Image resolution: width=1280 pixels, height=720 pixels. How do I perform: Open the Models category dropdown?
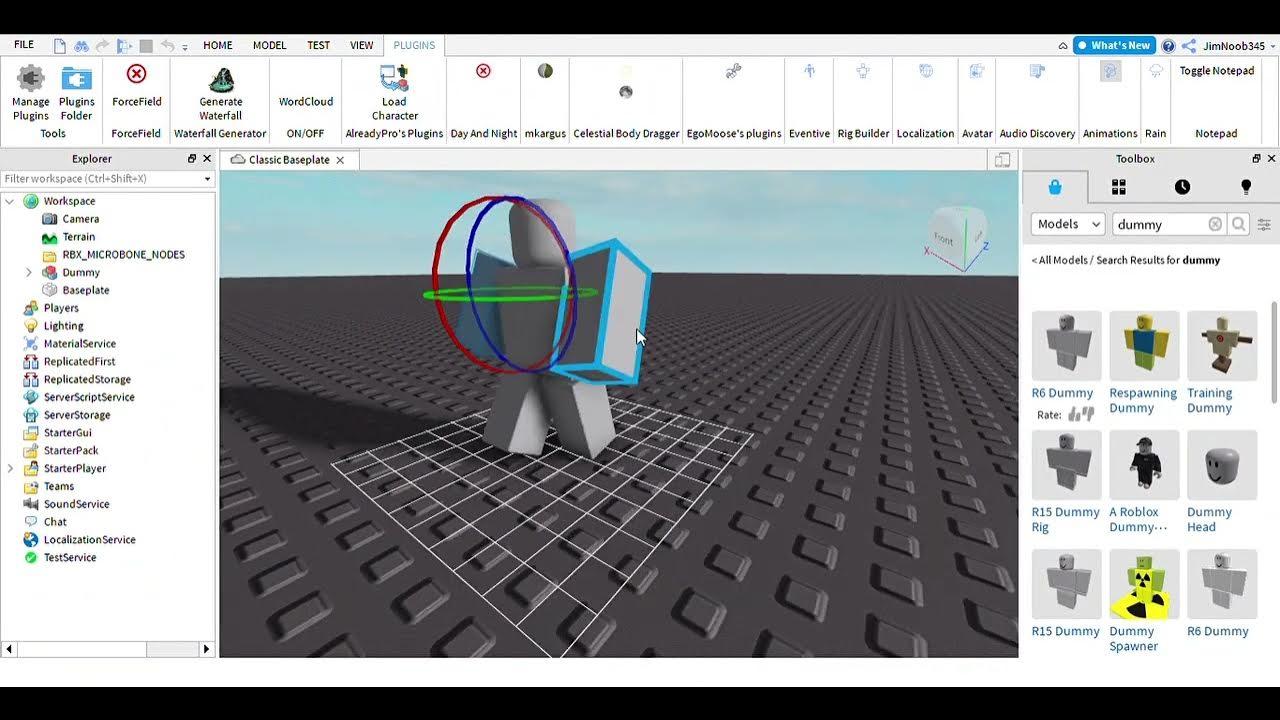pos(1067,224)
